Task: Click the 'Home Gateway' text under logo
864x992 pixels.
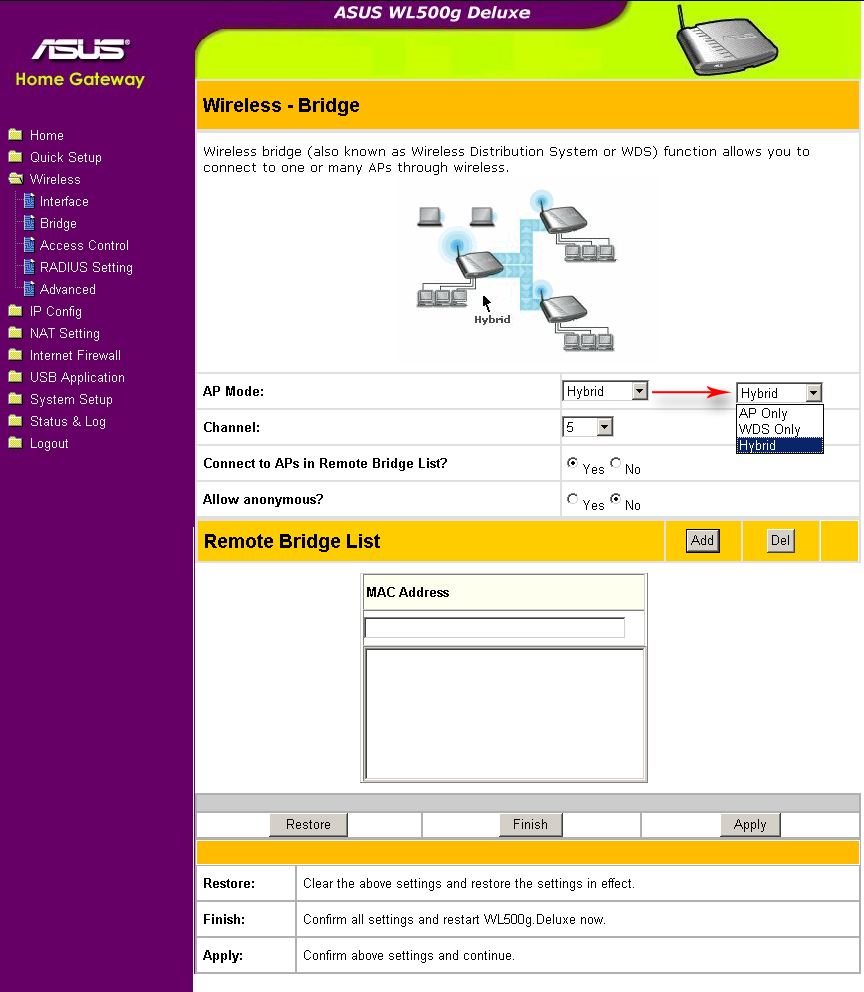Action: coord(80,79)
